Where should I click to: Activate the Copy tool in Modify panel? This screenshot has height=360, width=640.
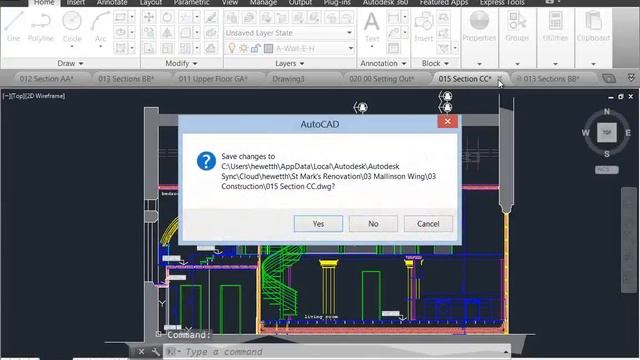[x=149, y=33]
